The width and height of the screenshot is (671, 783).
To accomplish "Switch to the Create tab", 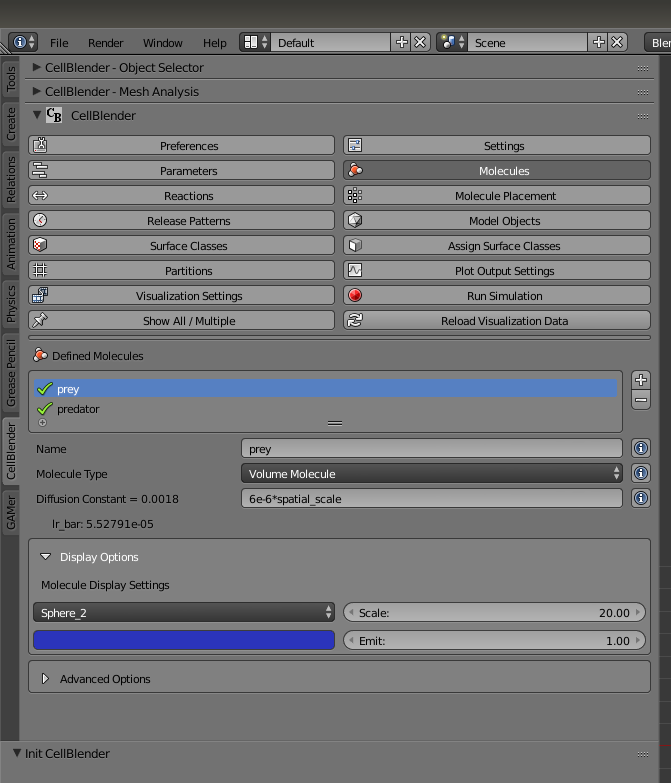I will (10, 124).
